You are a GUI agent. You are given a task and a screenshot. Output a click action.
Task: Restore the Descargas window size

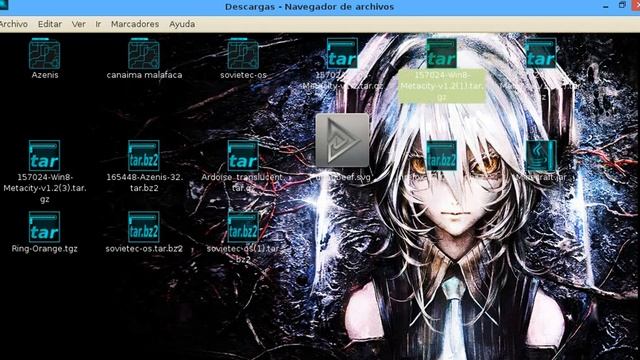[x=622, y=5]
